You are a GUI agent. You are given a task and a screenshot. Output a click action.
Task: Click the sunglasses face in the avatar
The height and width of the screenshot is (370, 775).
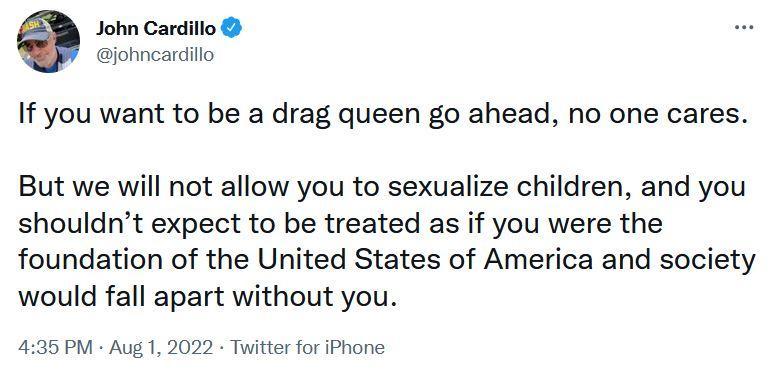pyautogui.click(x=37, y=49)
